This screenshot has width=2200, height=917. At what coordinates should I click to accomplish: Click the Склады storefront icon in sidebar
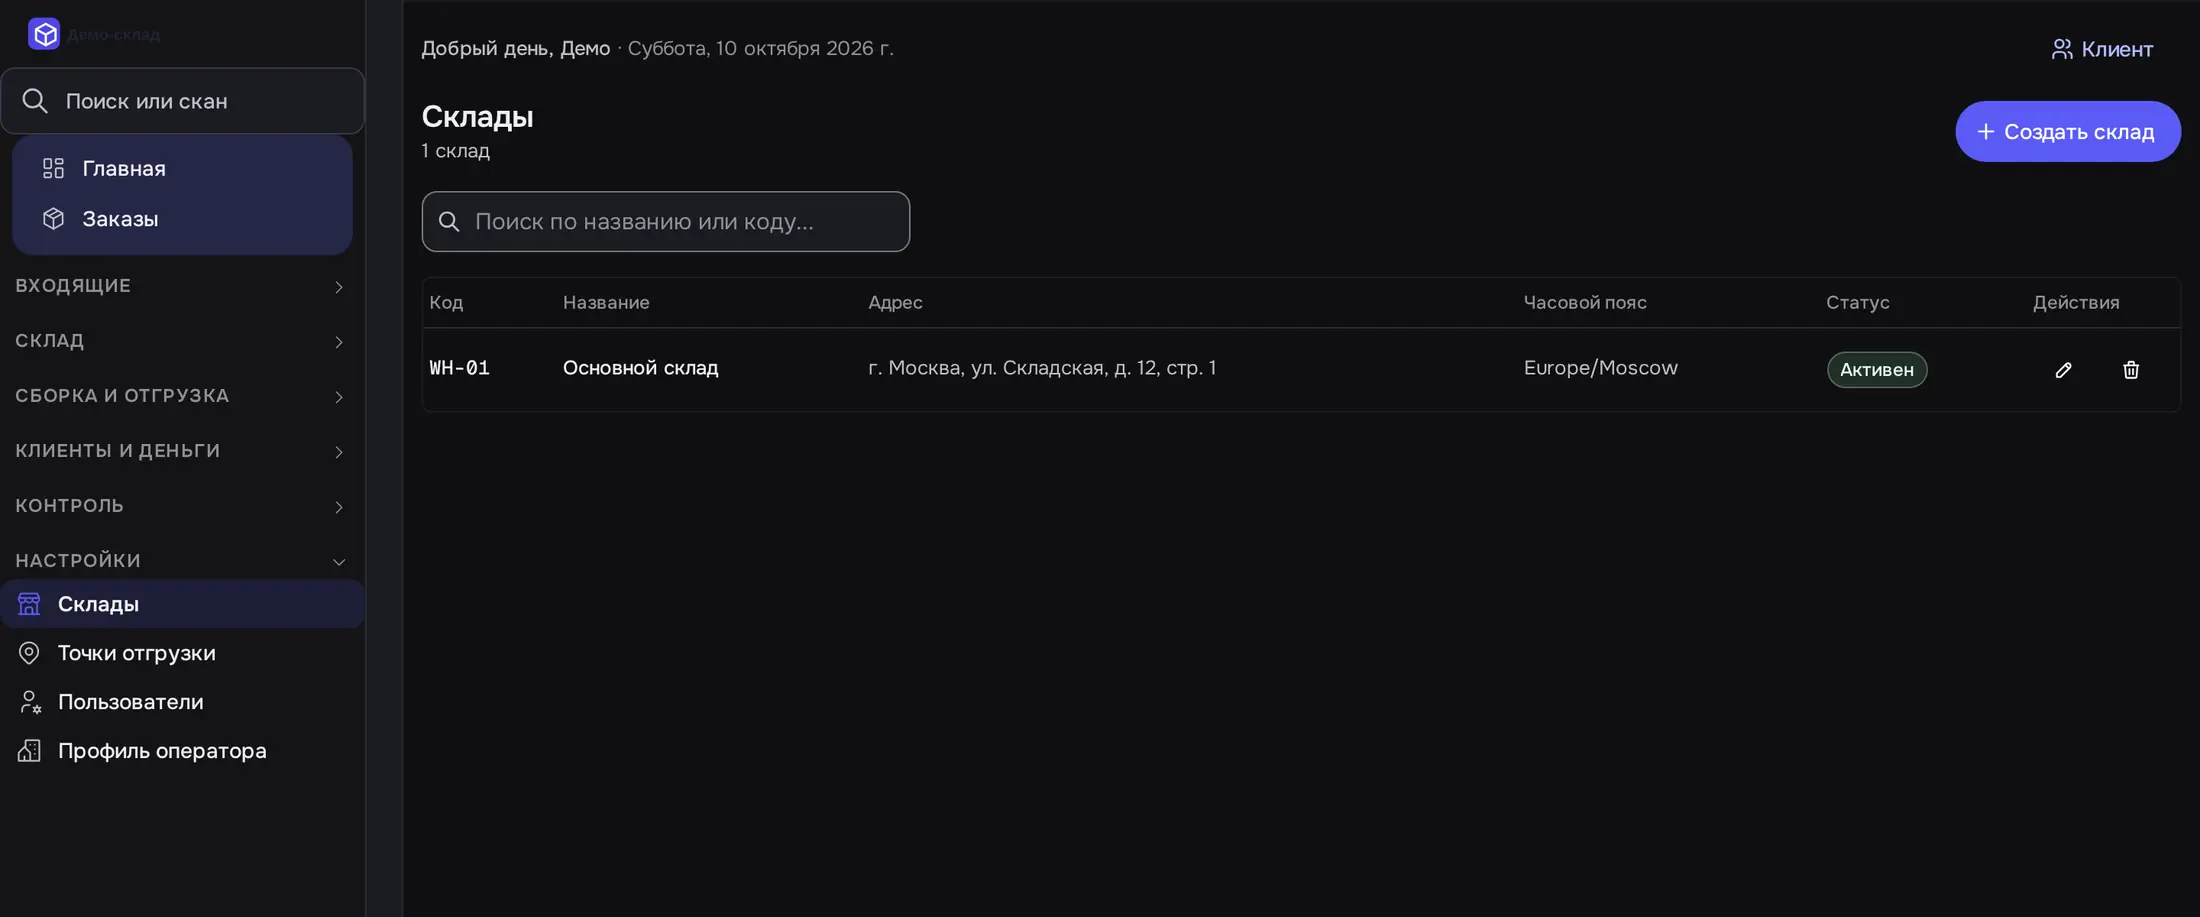click(x=29, y=604)
